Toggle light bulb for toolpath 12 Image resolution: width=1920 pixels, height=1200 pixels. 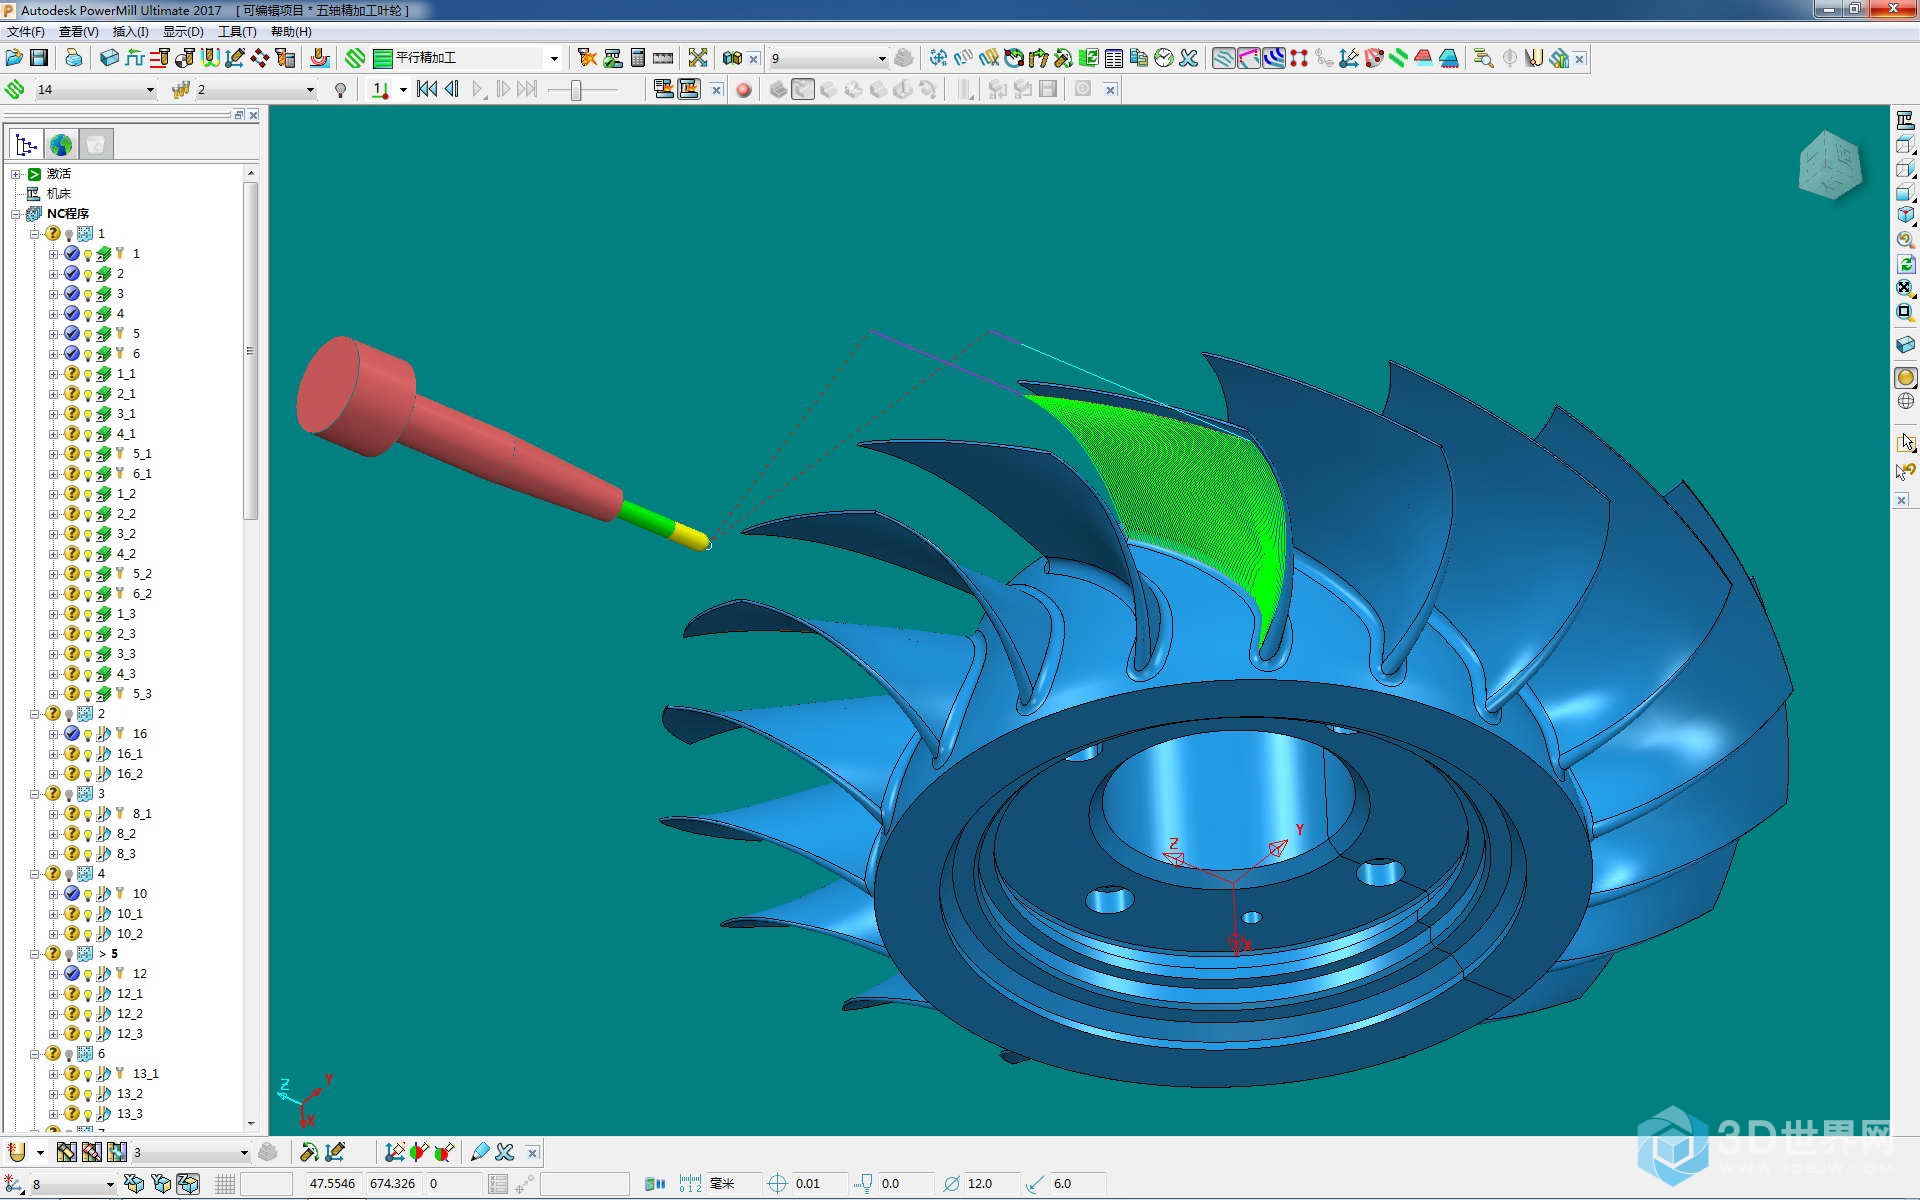[x=88, y=974]
